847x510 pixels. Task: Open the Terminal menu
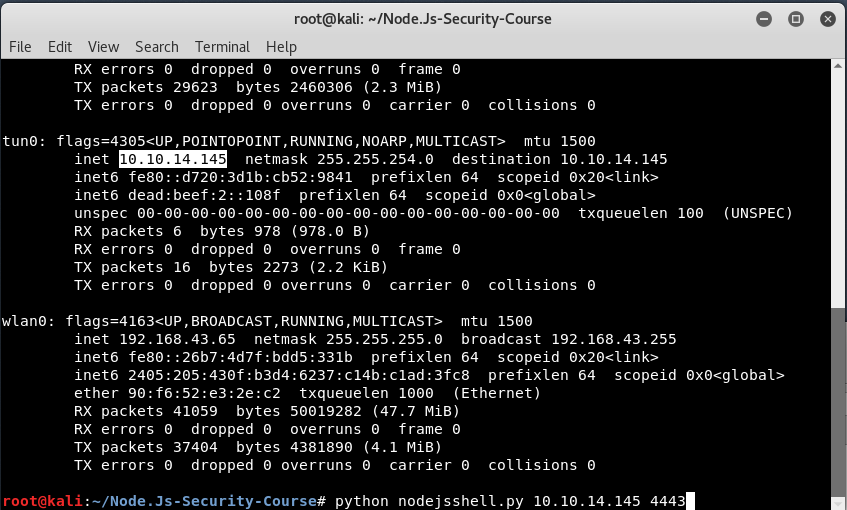coord(222,47)
